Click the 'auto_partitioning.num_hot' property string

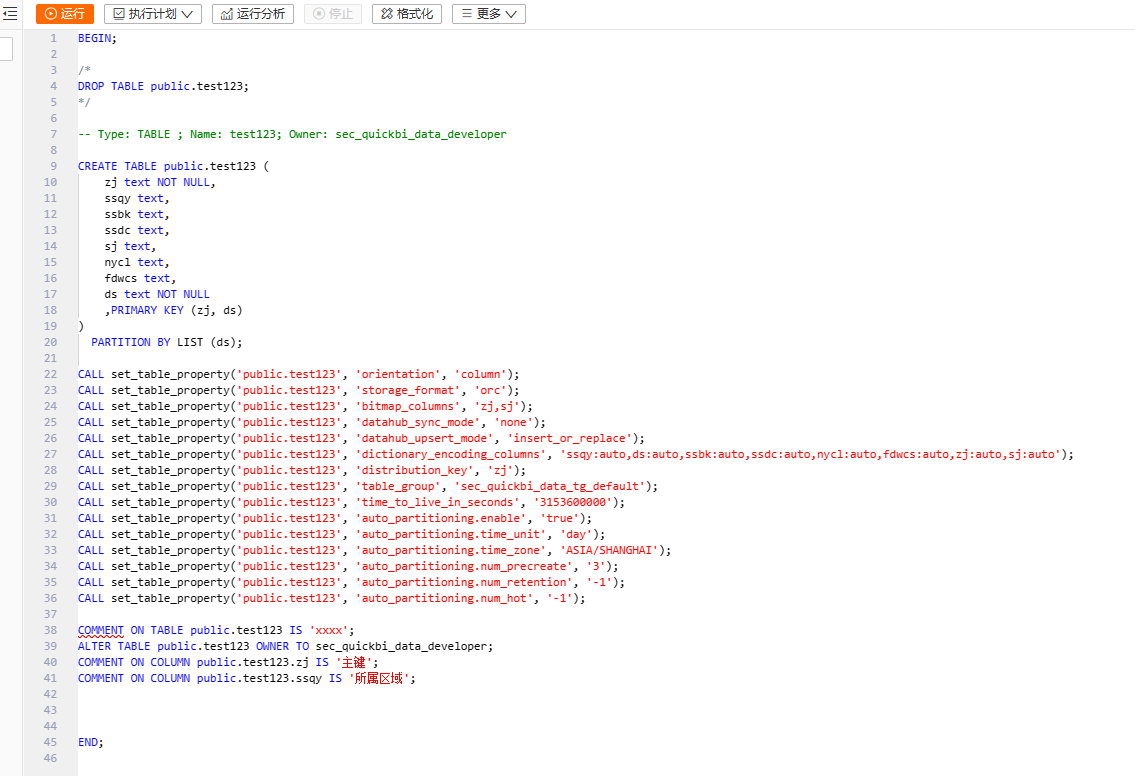(444, 598)
